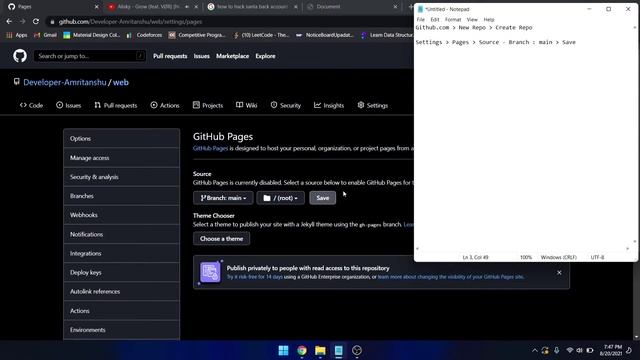Focus the Search or jump to field
This screenshot has width=640, height=360.
click(x=90, y=56)
